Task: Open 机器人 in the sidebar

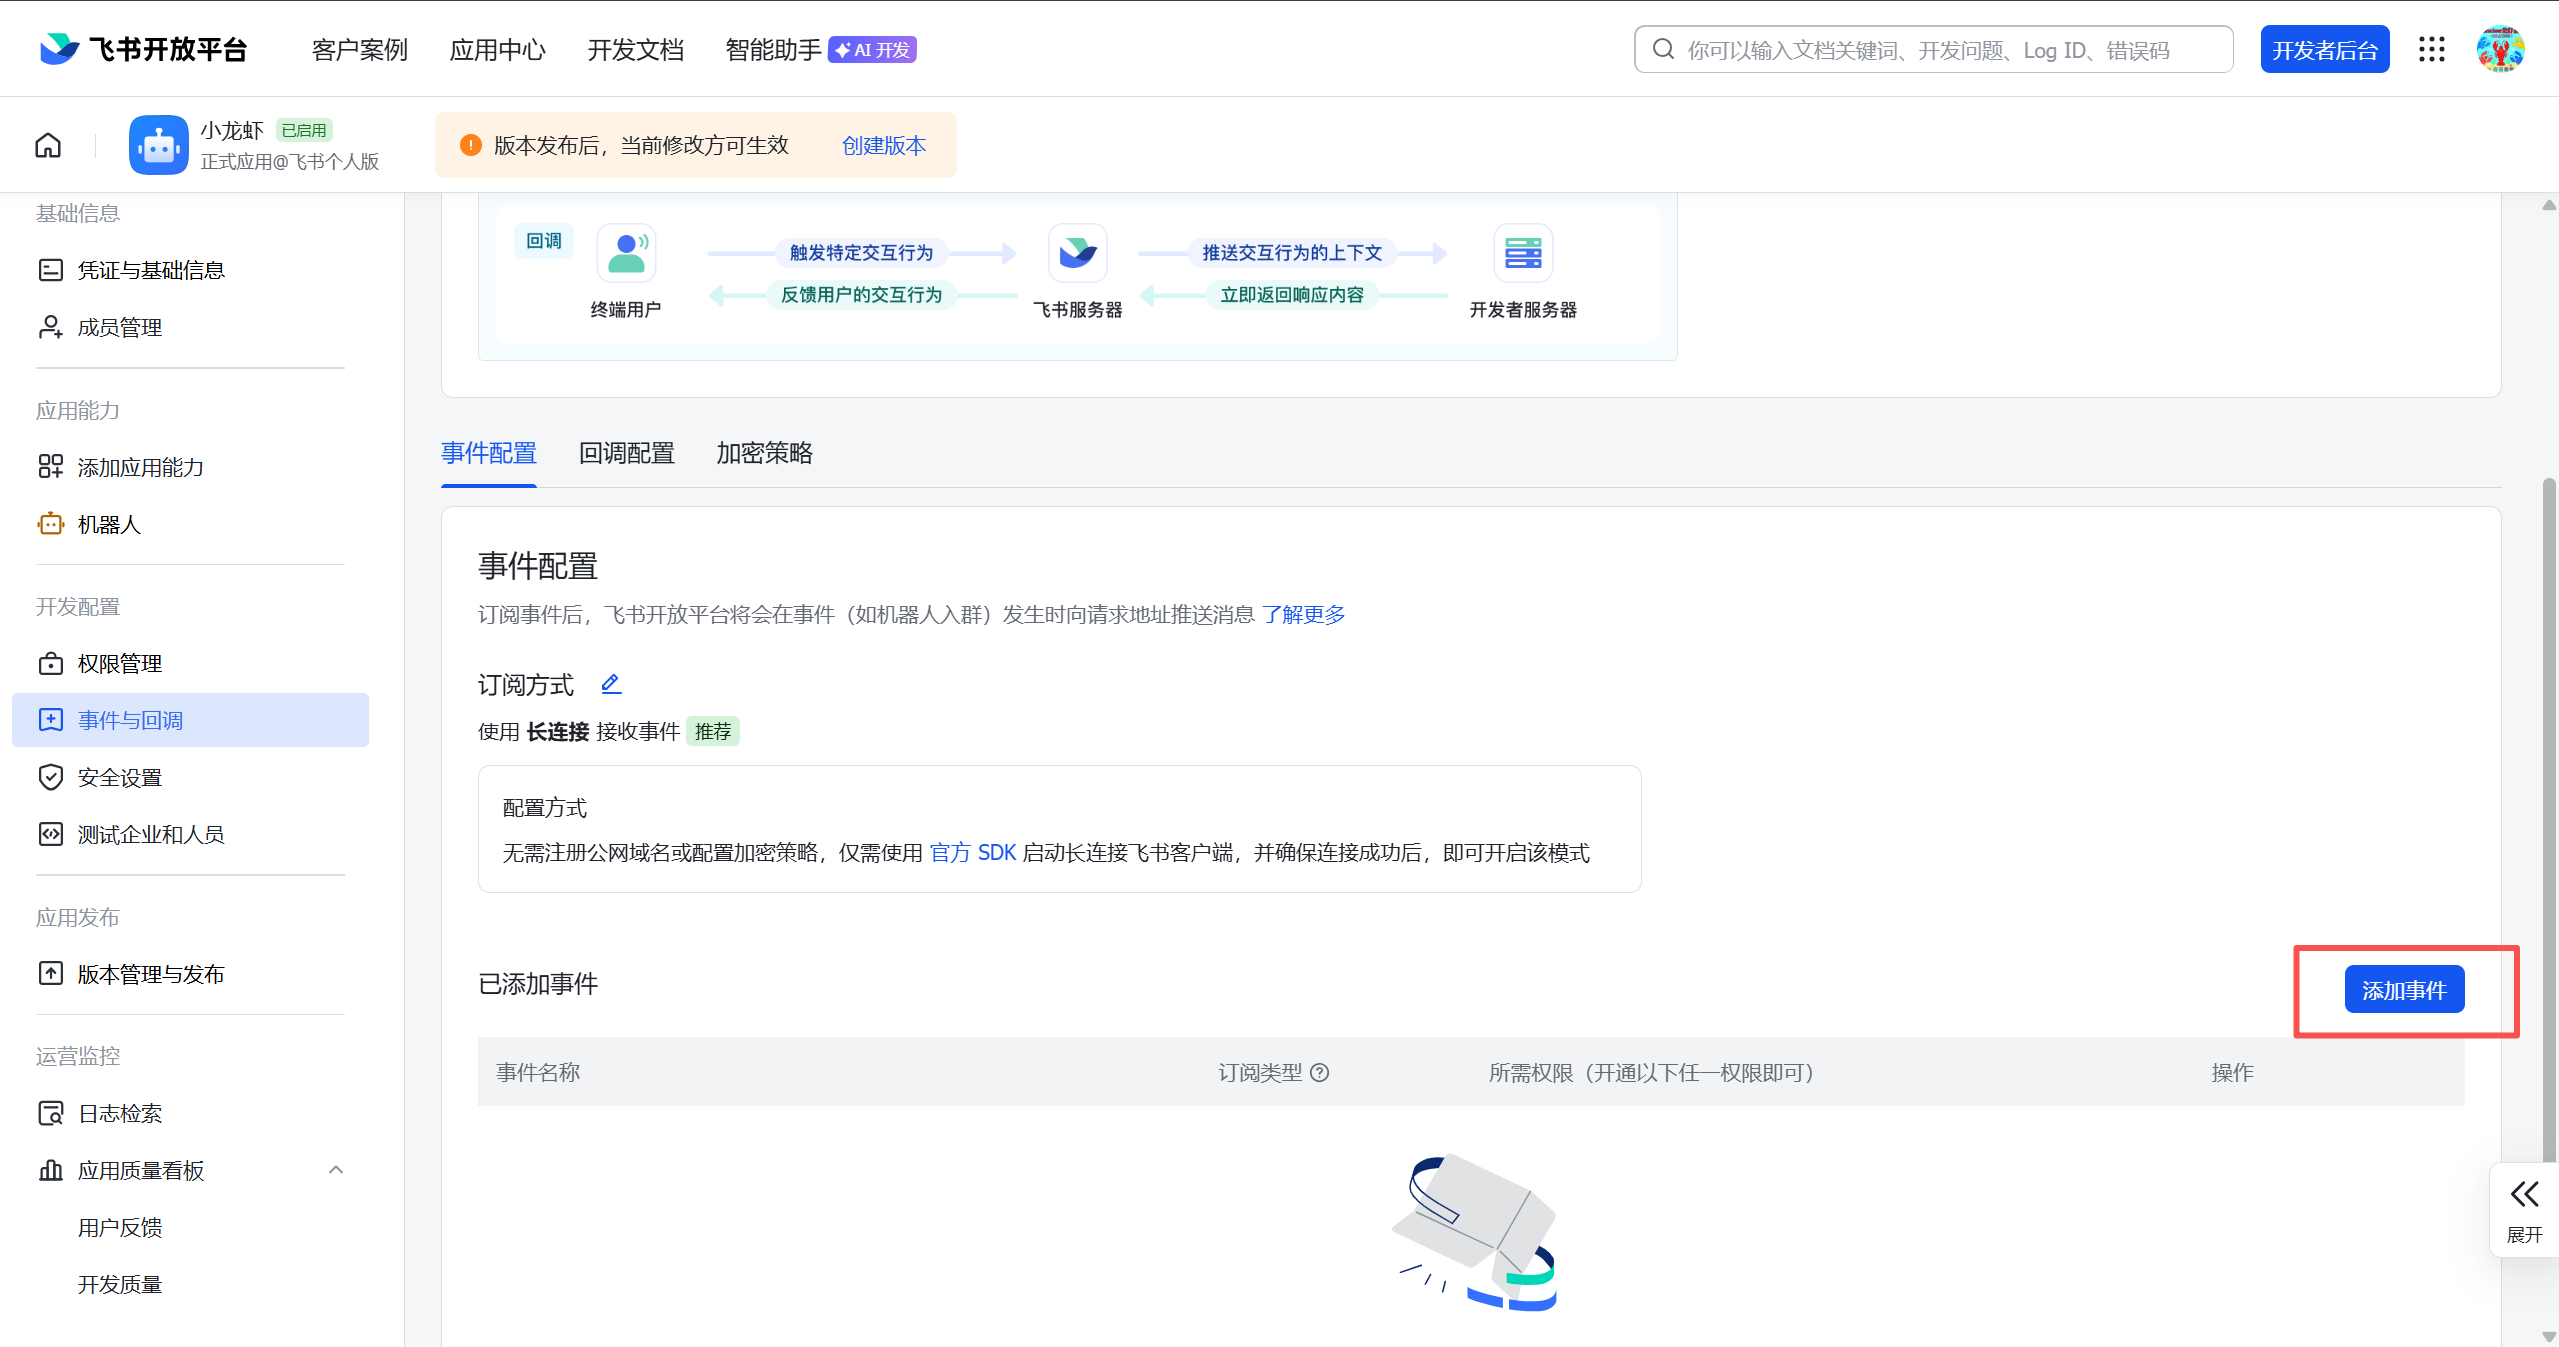Action: point(109,524)
